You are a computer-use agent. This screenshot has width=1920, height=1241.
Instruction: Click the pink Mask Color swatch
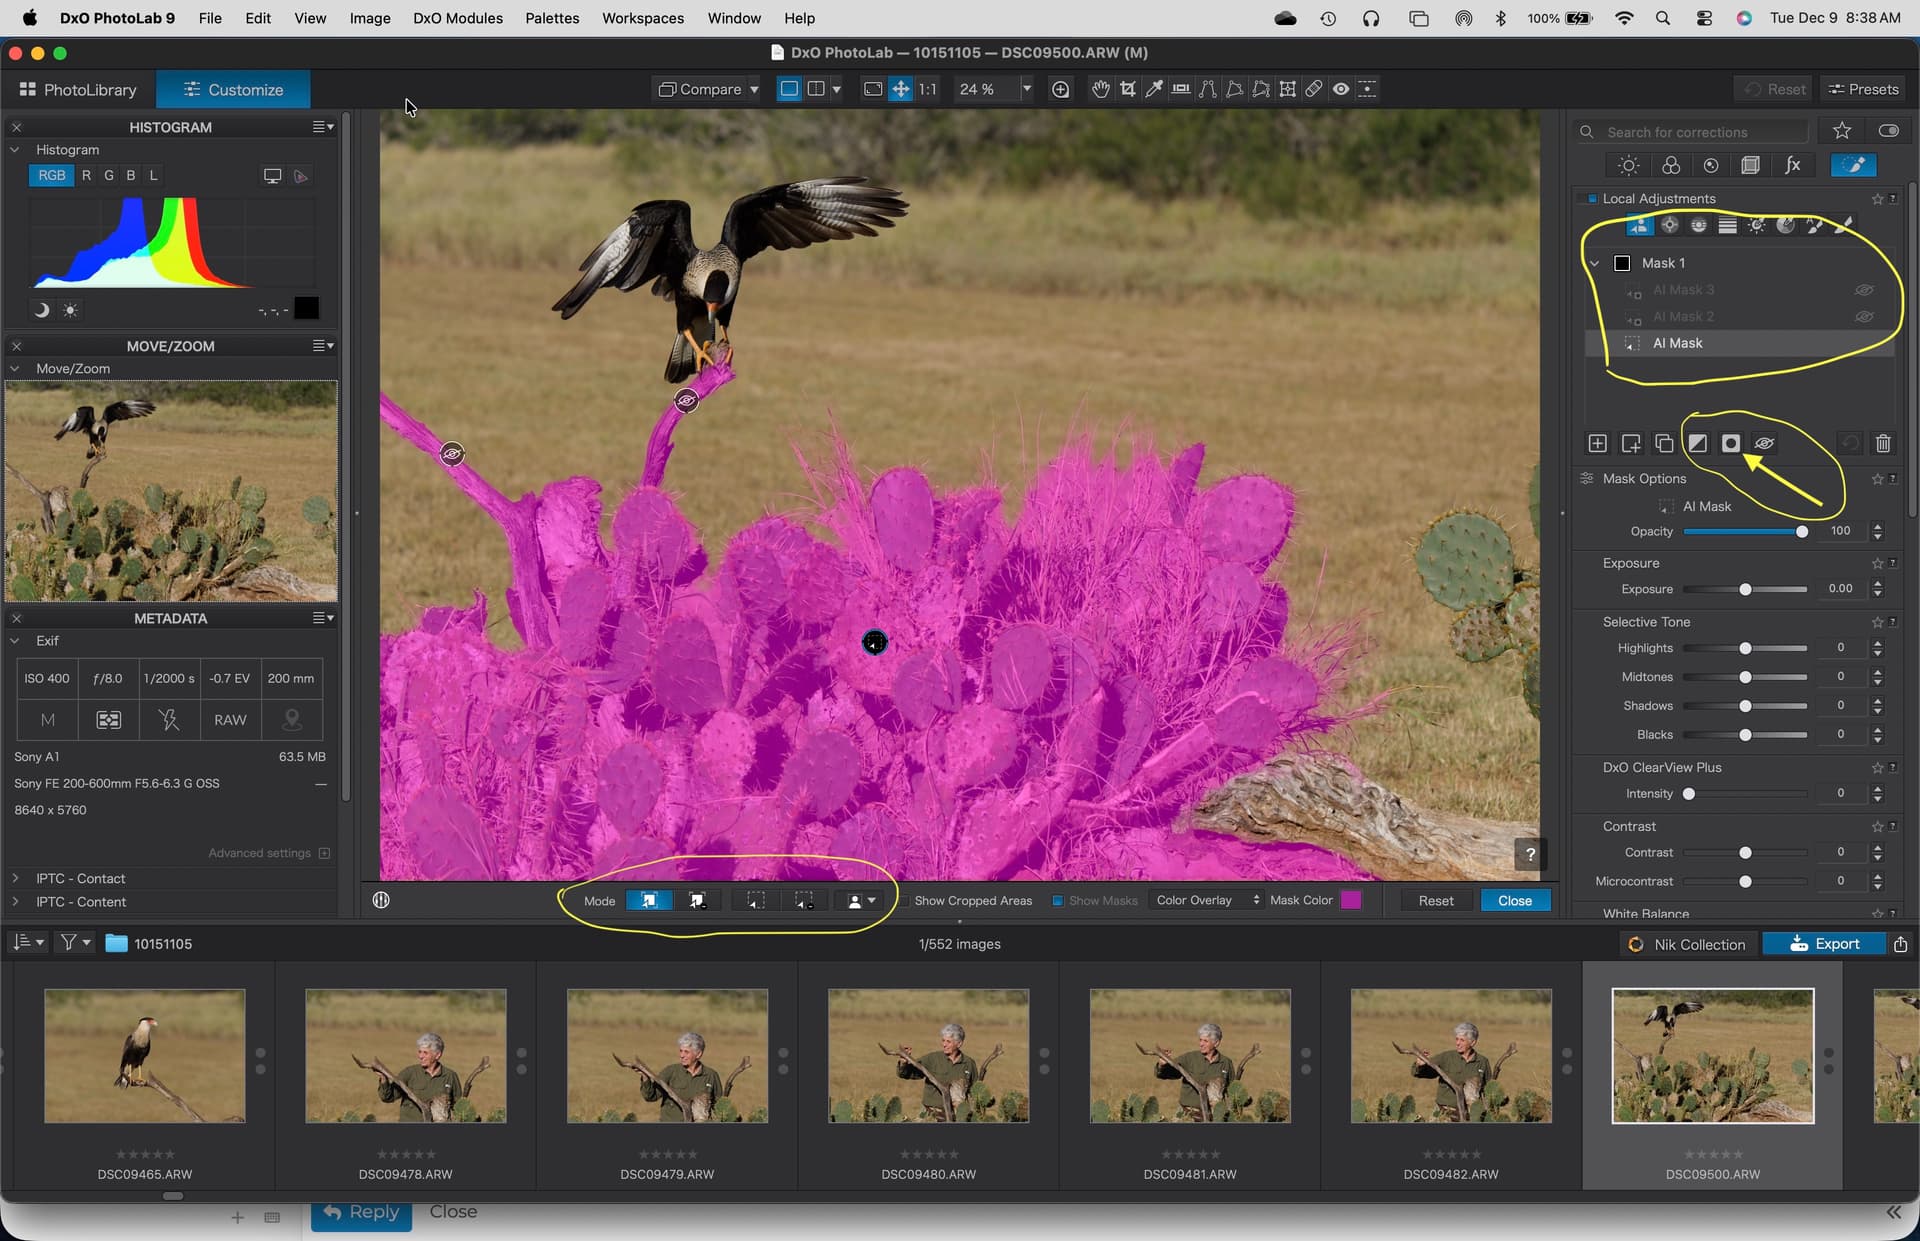click(1350, 901)
